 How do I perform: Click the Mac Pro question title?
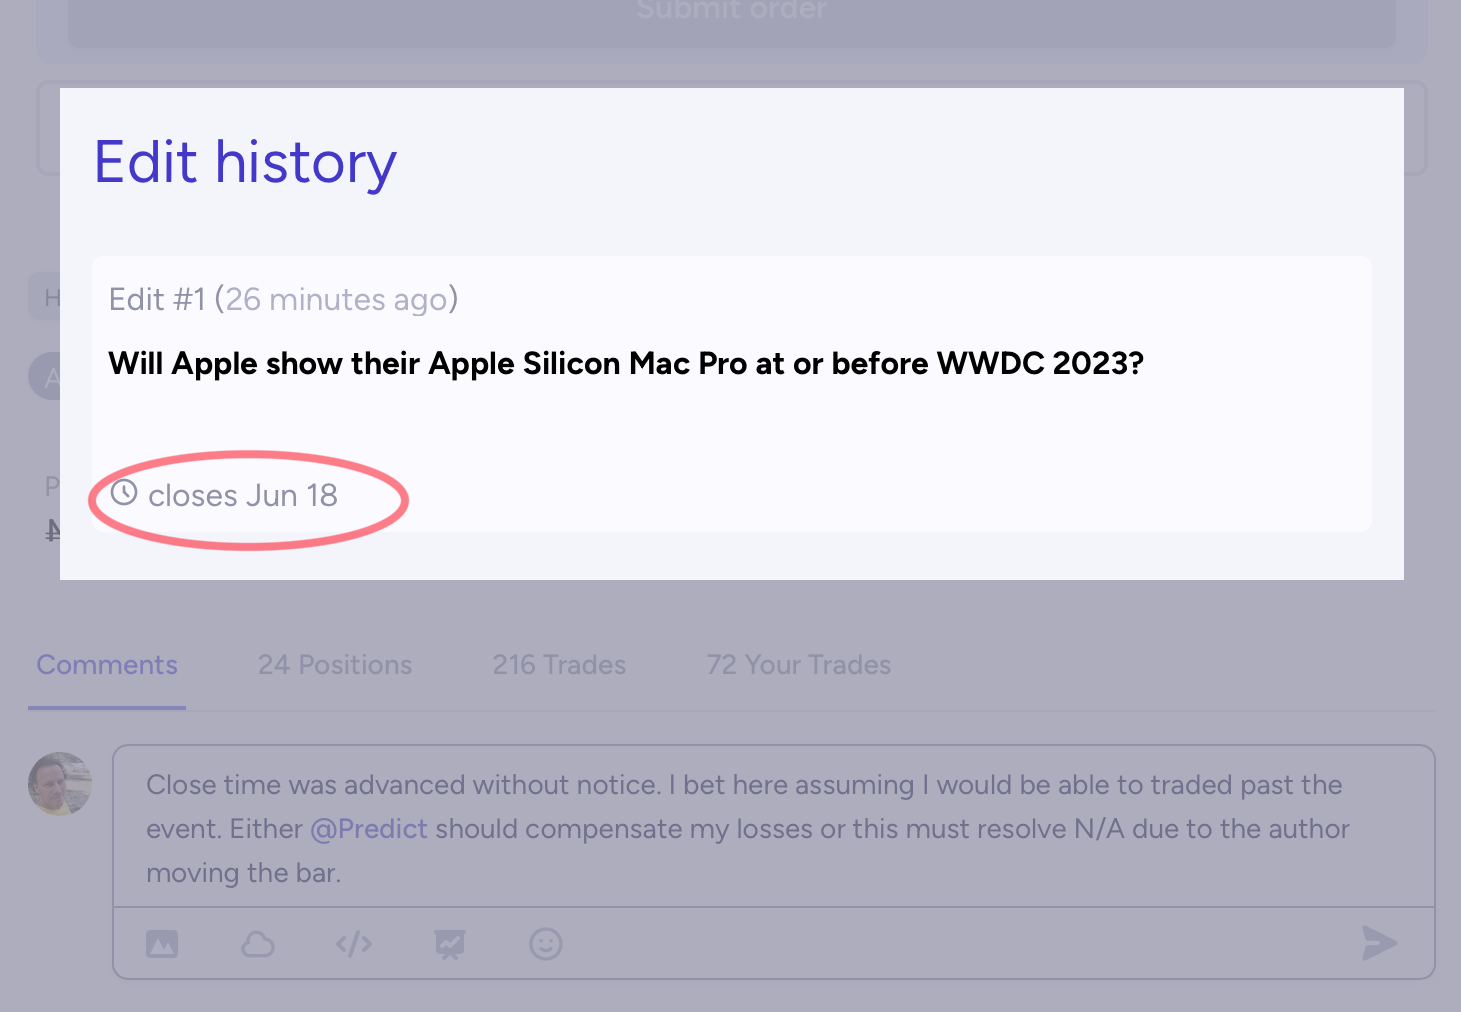click(626, 363)
